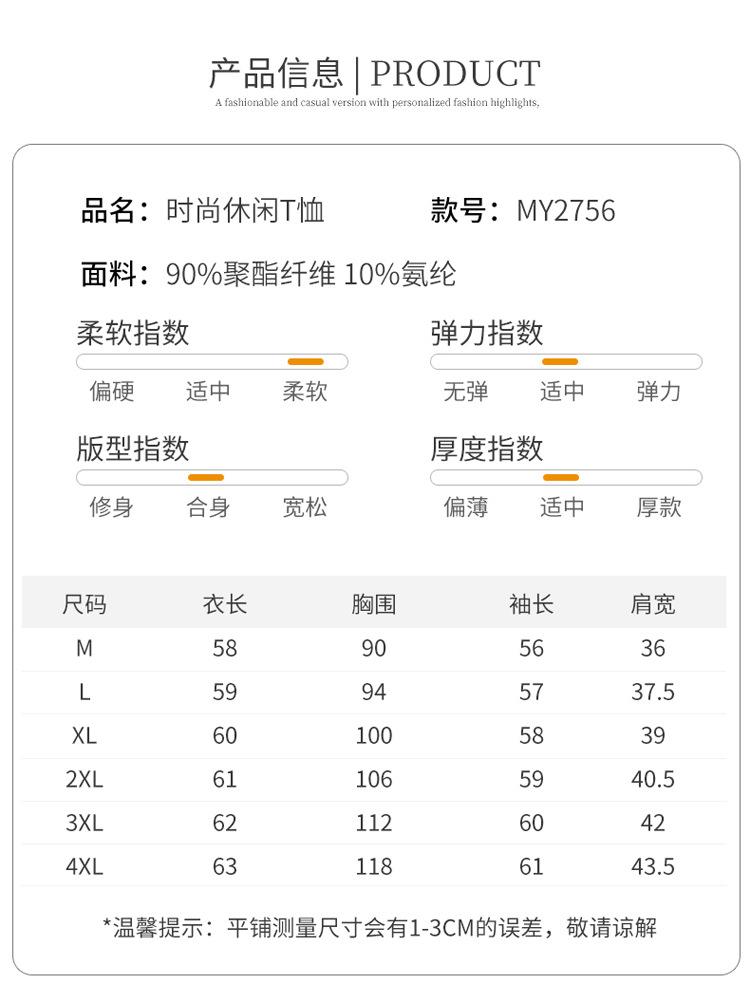Select the 厚款 thickness label

tap(659, 508)
